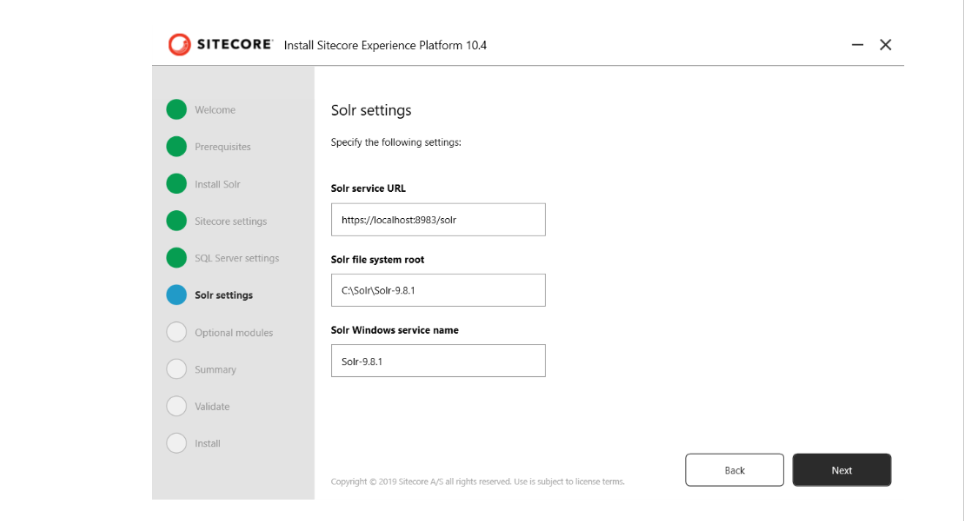Click 'Install Sitecore Experience Platform 10.4' title
Viewport: 964px width, 521px height.
click(385, 46)
